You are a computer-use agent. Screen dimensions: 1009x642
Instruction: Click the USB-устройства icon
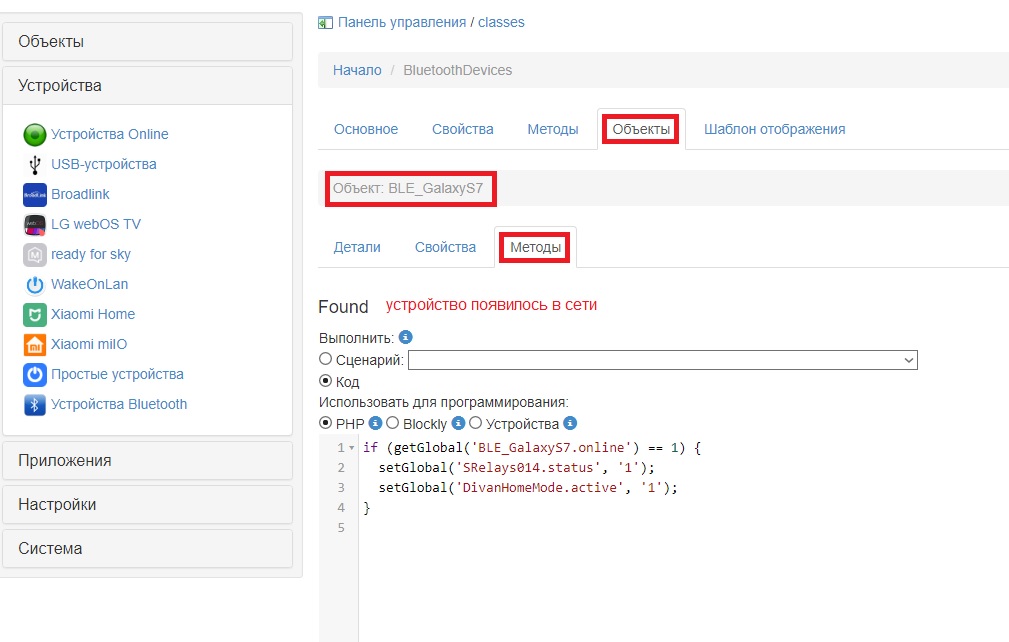pyautogui.click(x=35, y=165)
